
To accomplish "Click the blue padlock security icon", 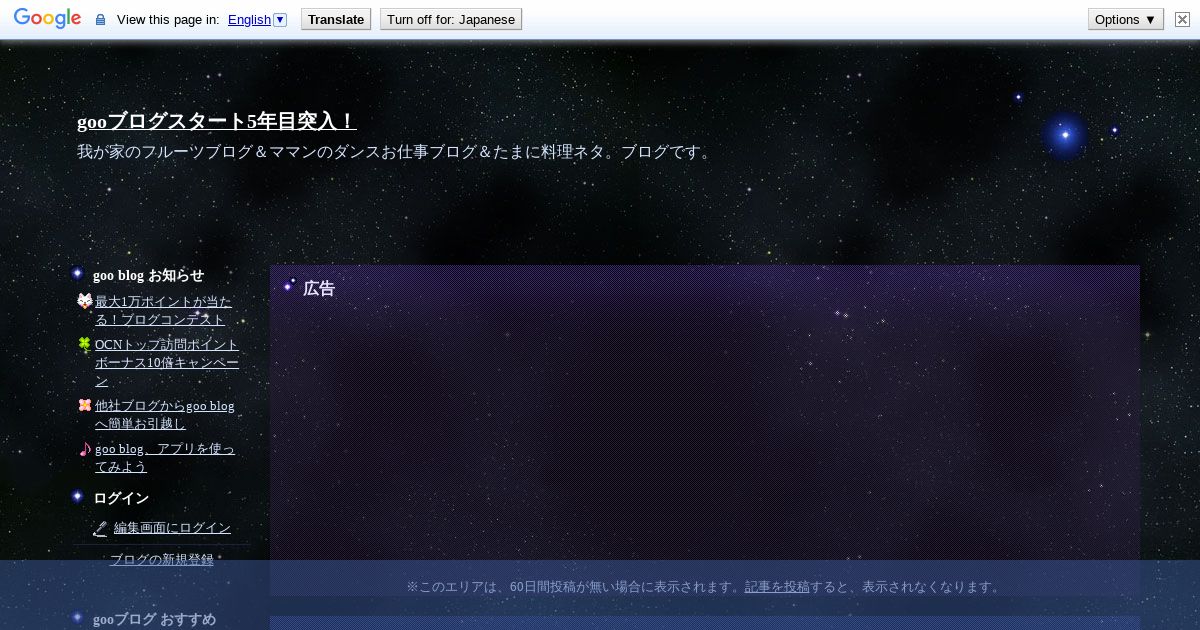I will click(x=100, y=20).
